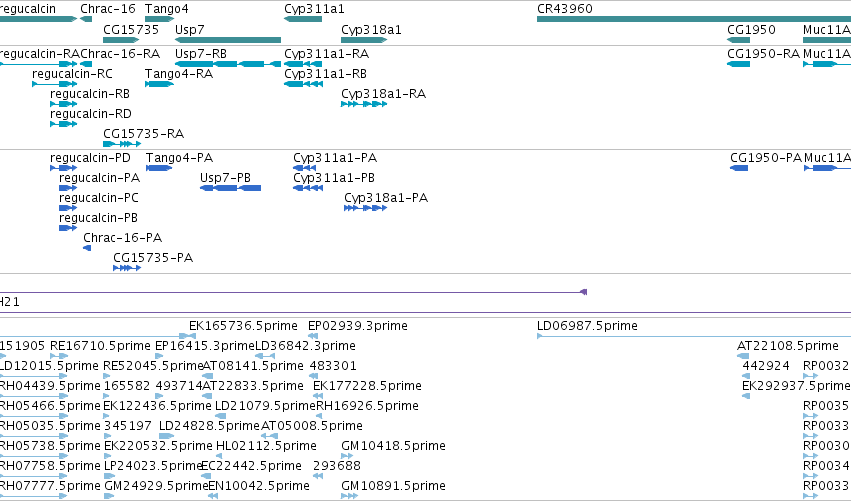
Task: Click the Usp7-RB transcript exons
Action: (228, 64)
